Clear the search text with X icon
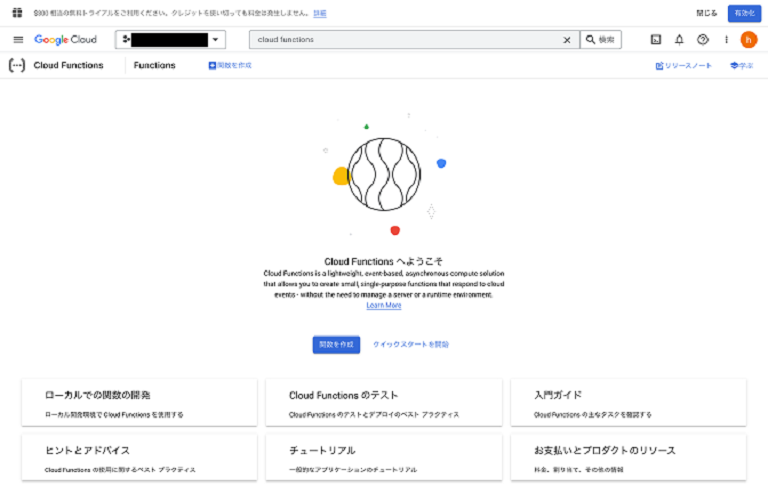Image resolution: width=768 pixels, height=502 pixels. 567,40
